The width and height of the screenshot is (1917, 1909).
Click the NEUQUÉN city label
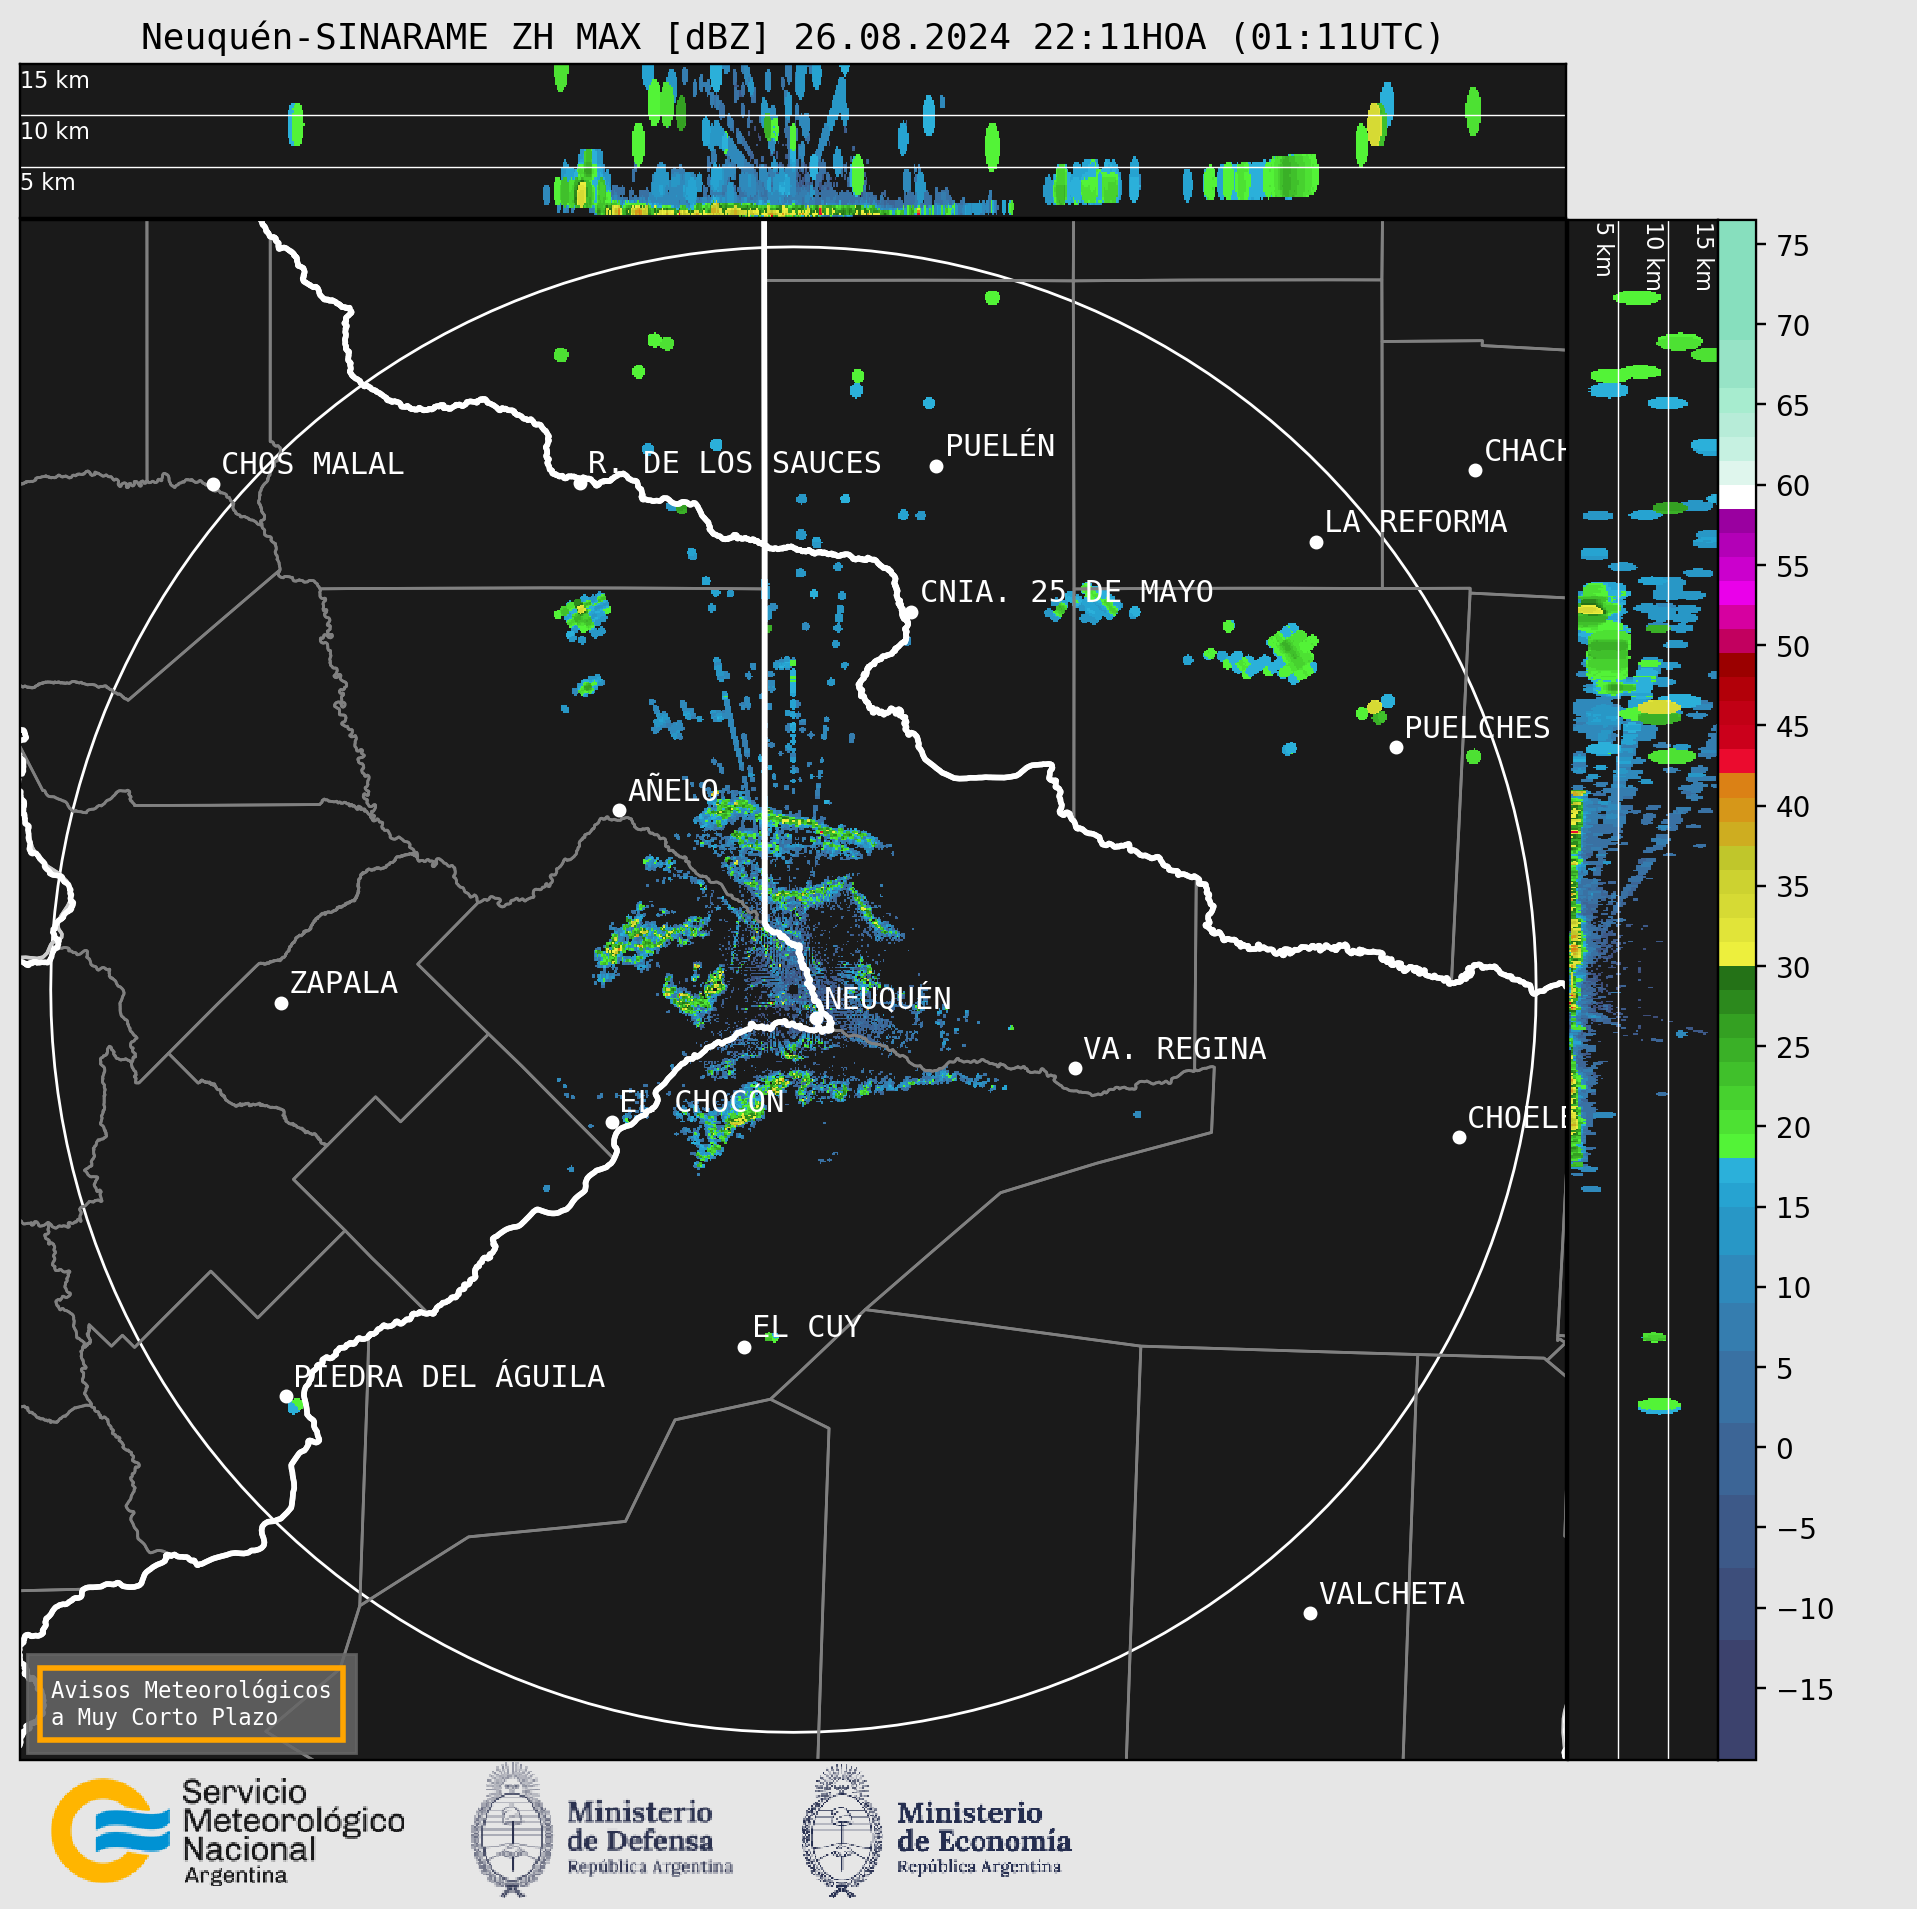pos(888,998)
